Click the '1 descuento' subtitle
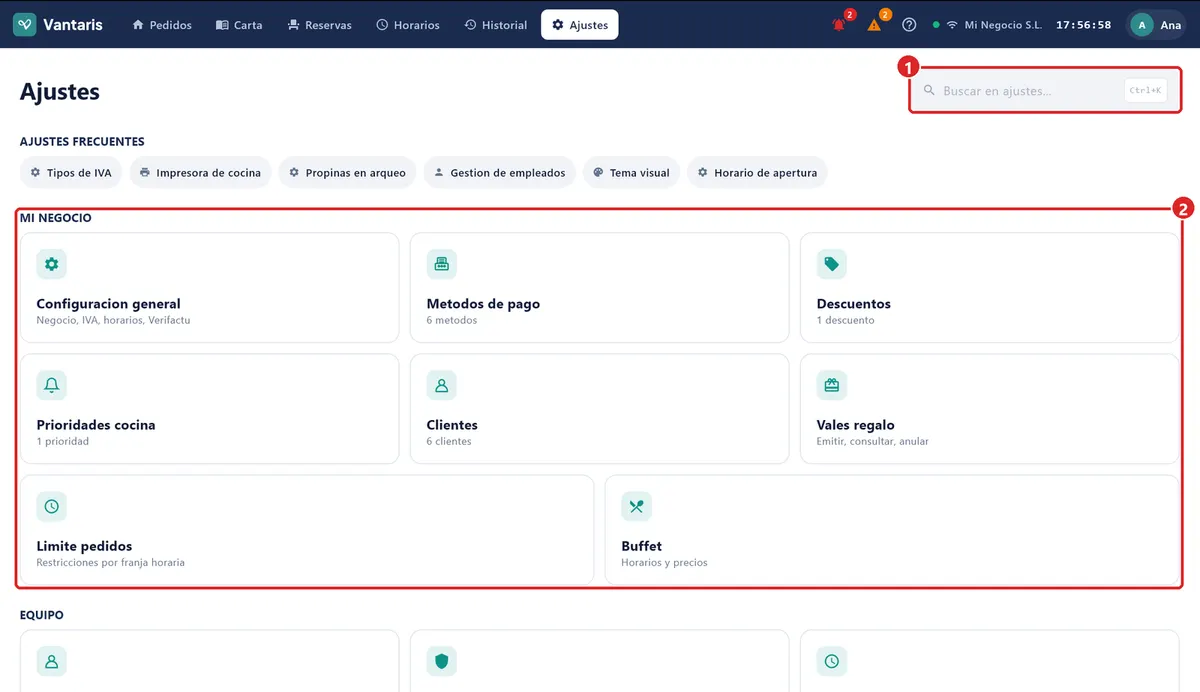The height and width of the screenshot is (692, 1200). pos(846,321)
